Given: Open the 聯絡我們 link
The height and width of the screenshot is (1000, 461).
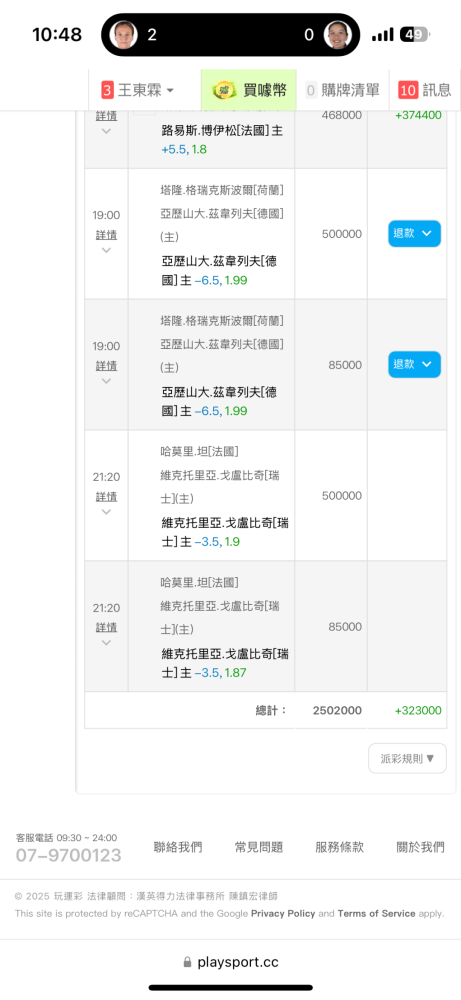Looking at the screenshot, I should 178,847.
